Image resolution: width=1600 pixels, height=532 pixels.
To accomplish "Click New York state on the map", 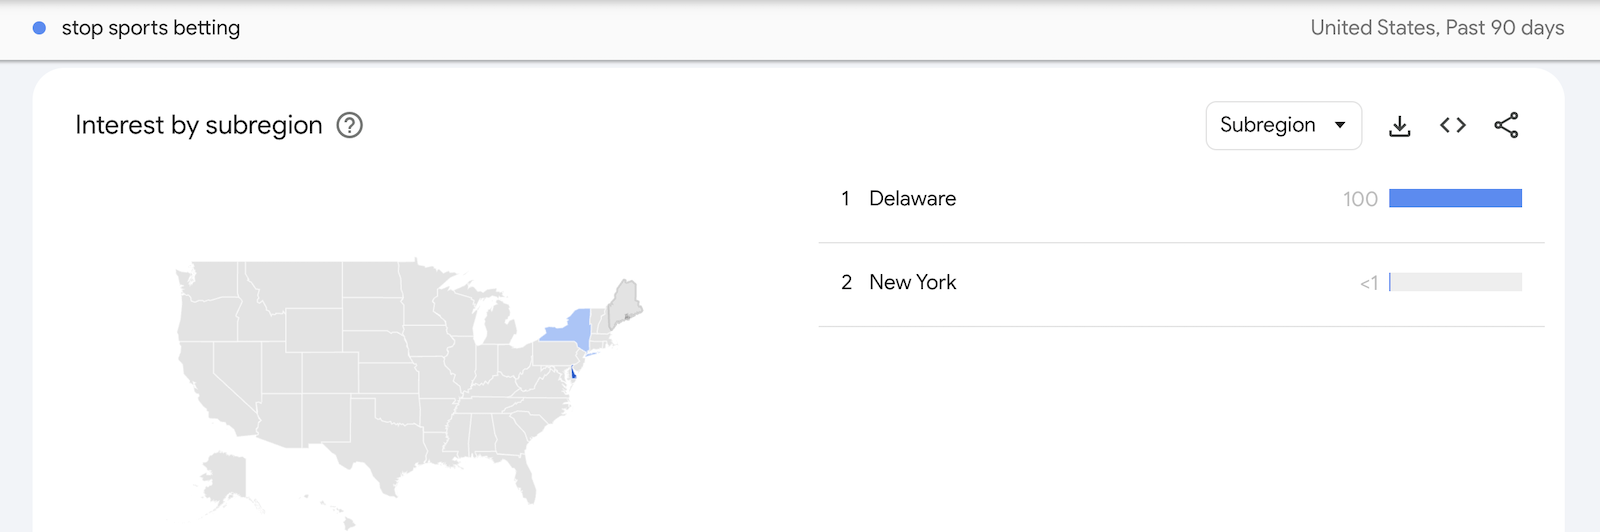I will pos(570,328).
